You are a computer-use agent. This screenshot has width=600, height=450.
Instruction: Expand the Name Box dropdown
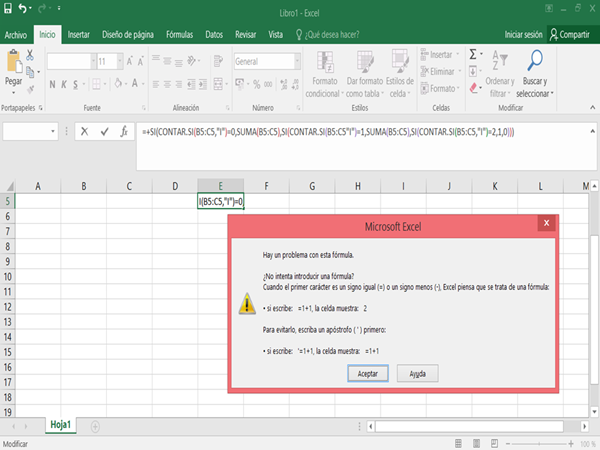point(53,131)
